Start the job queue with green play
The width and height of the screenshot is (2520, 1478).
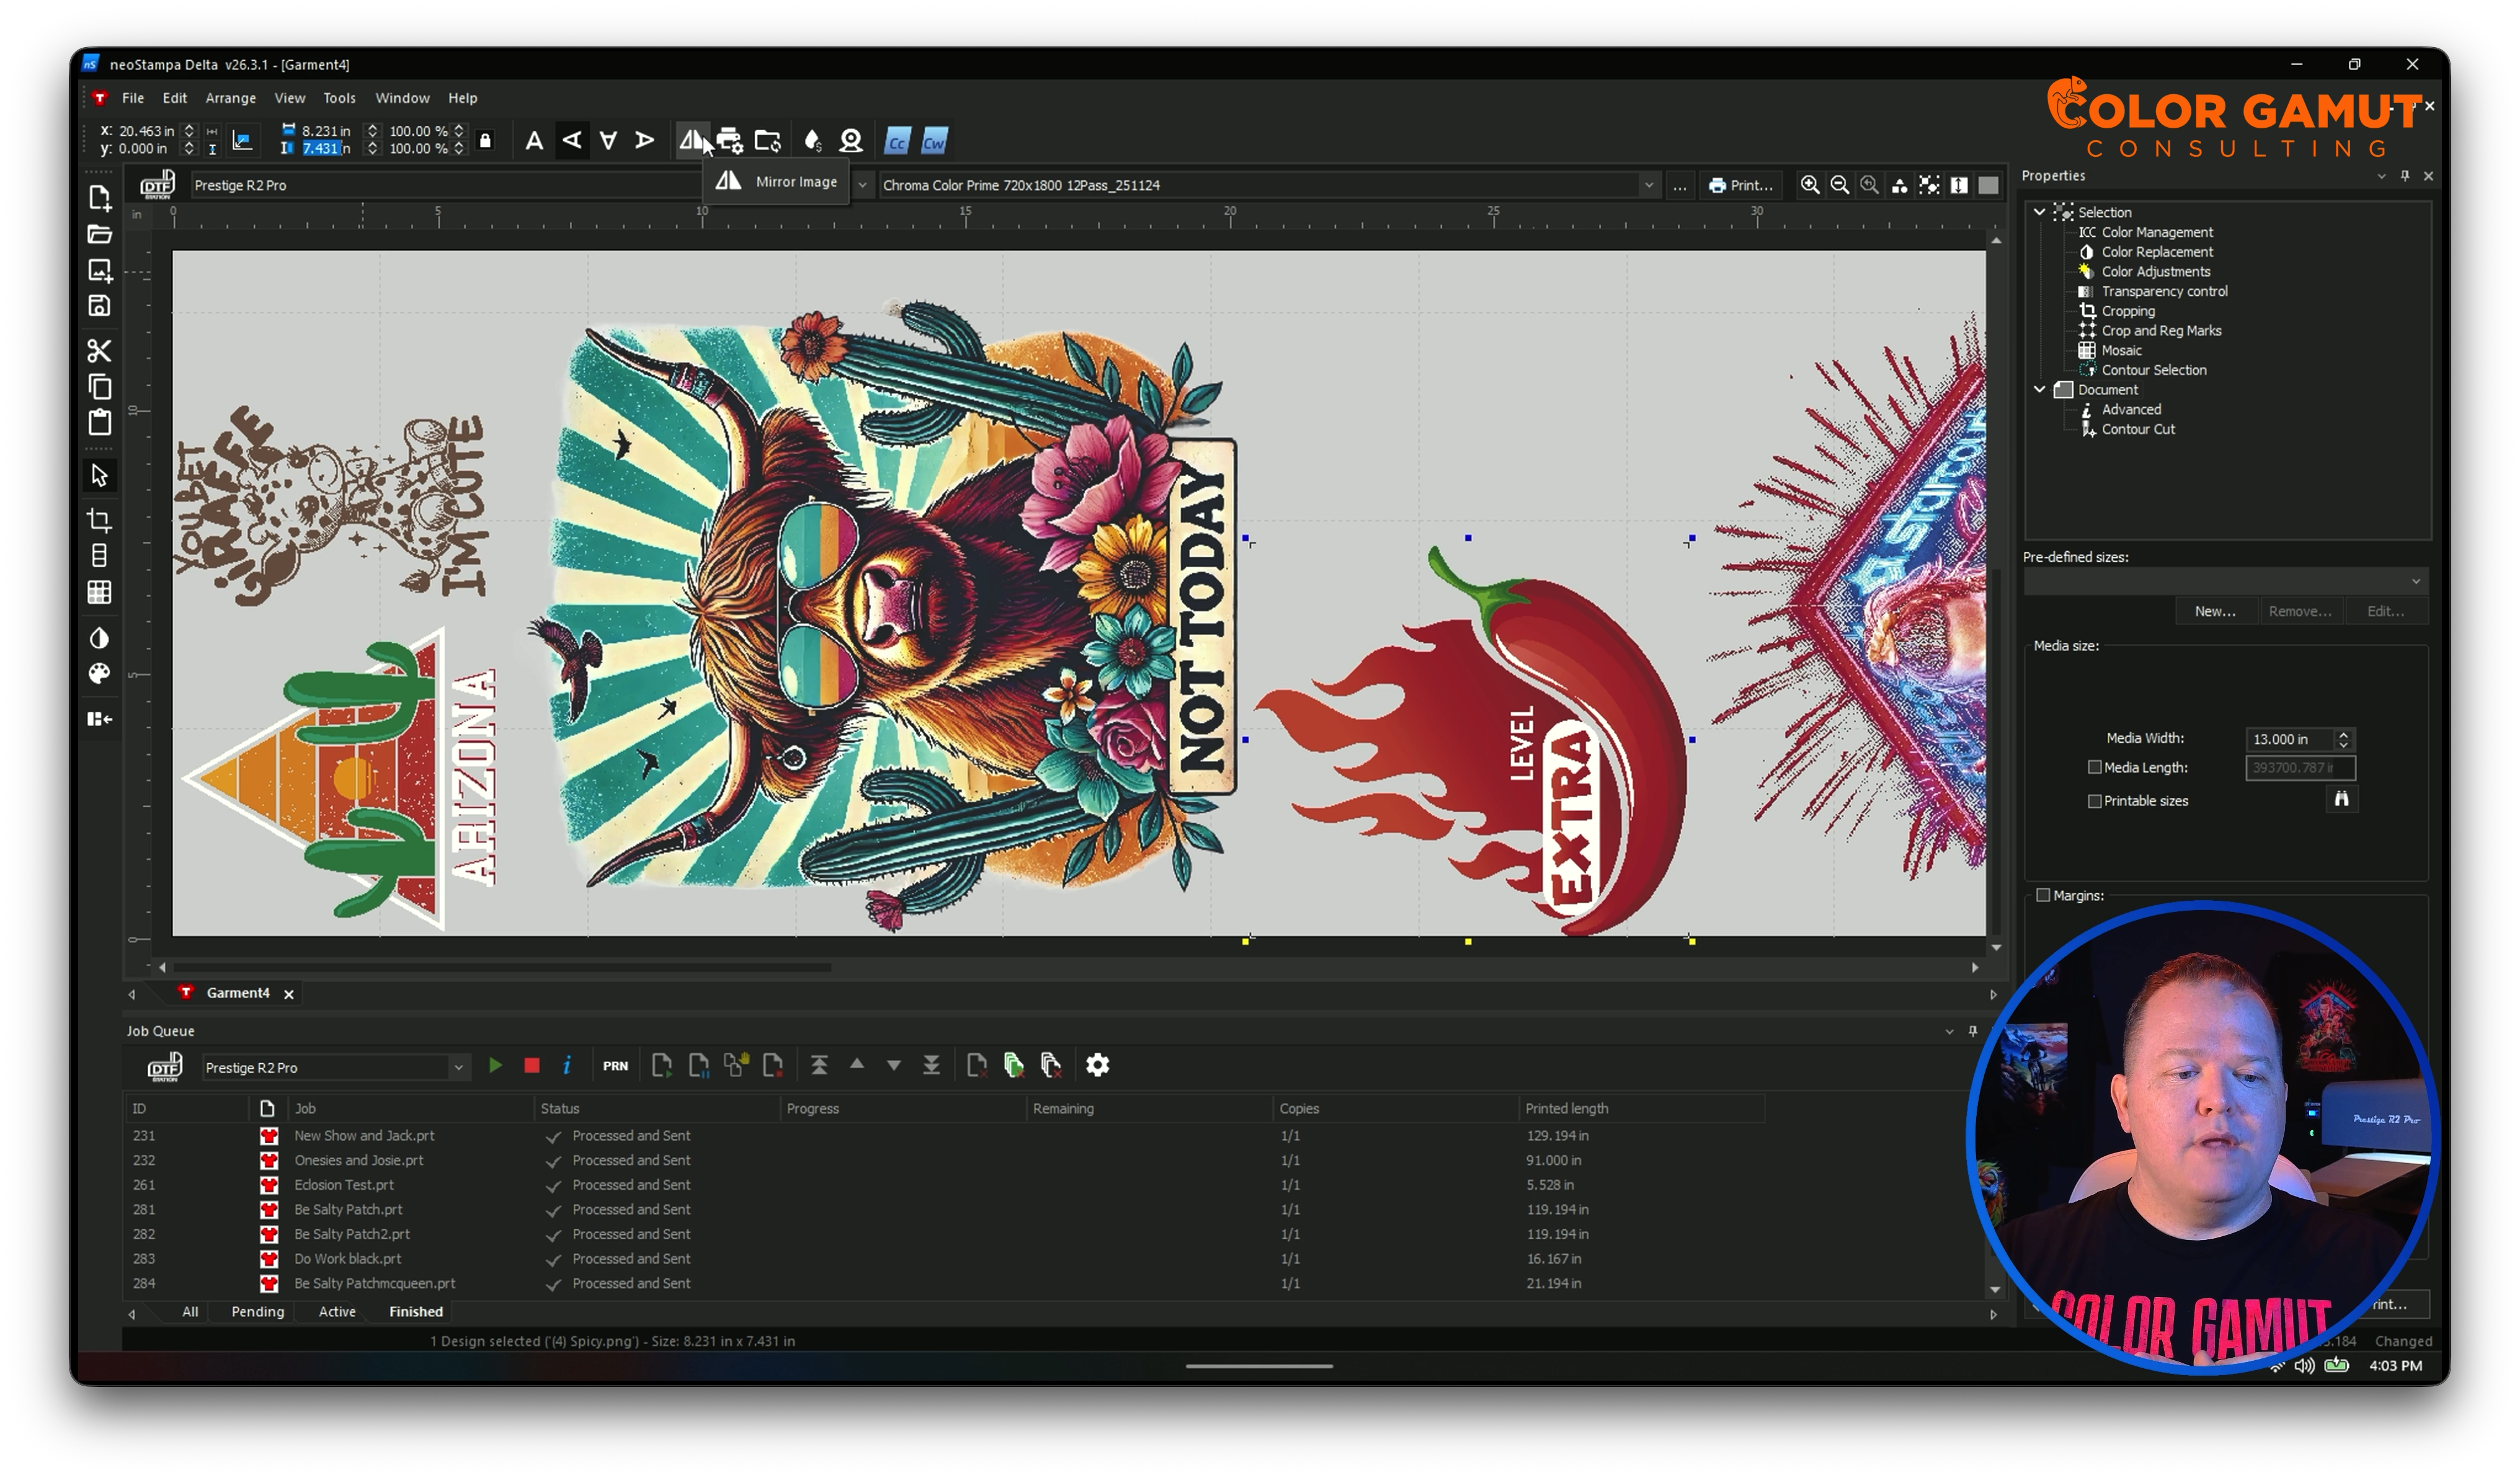point(495,1066)
